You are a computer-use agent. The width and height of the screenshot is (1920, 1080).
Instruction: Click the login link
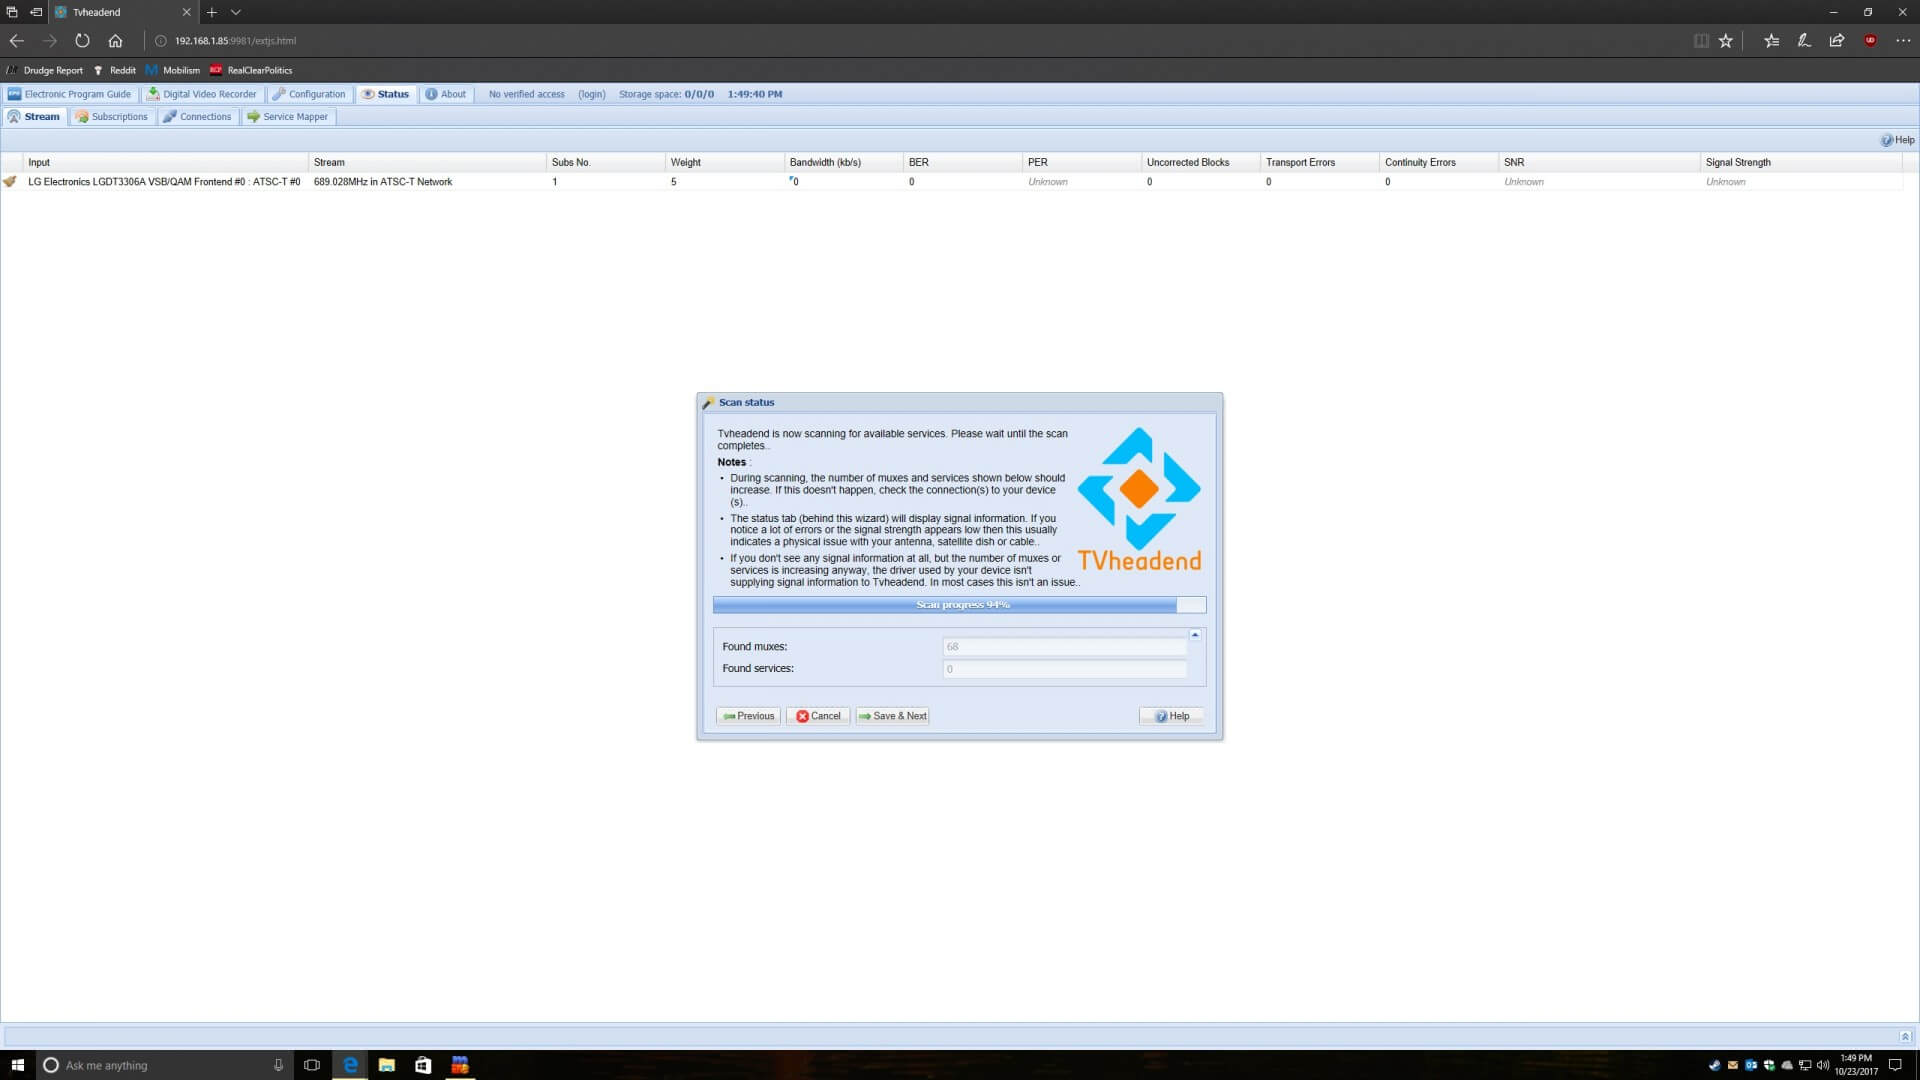591,94
